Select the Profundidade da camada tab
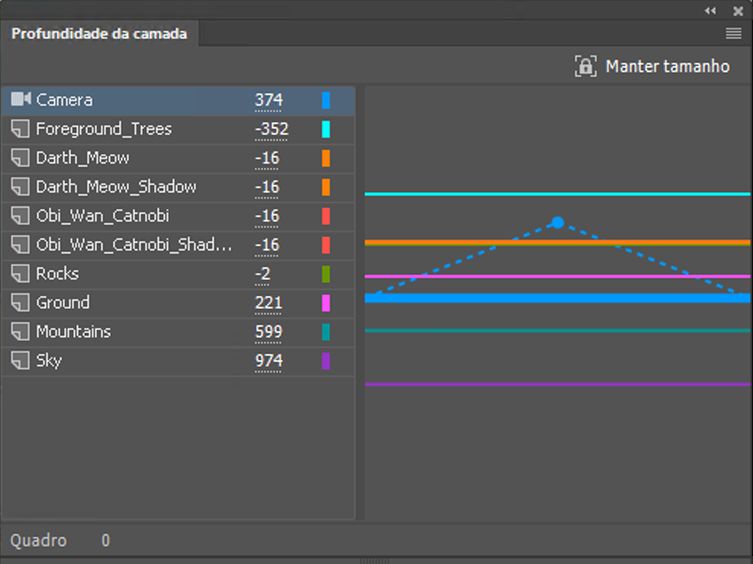The image size is (753, 564). 99,33
